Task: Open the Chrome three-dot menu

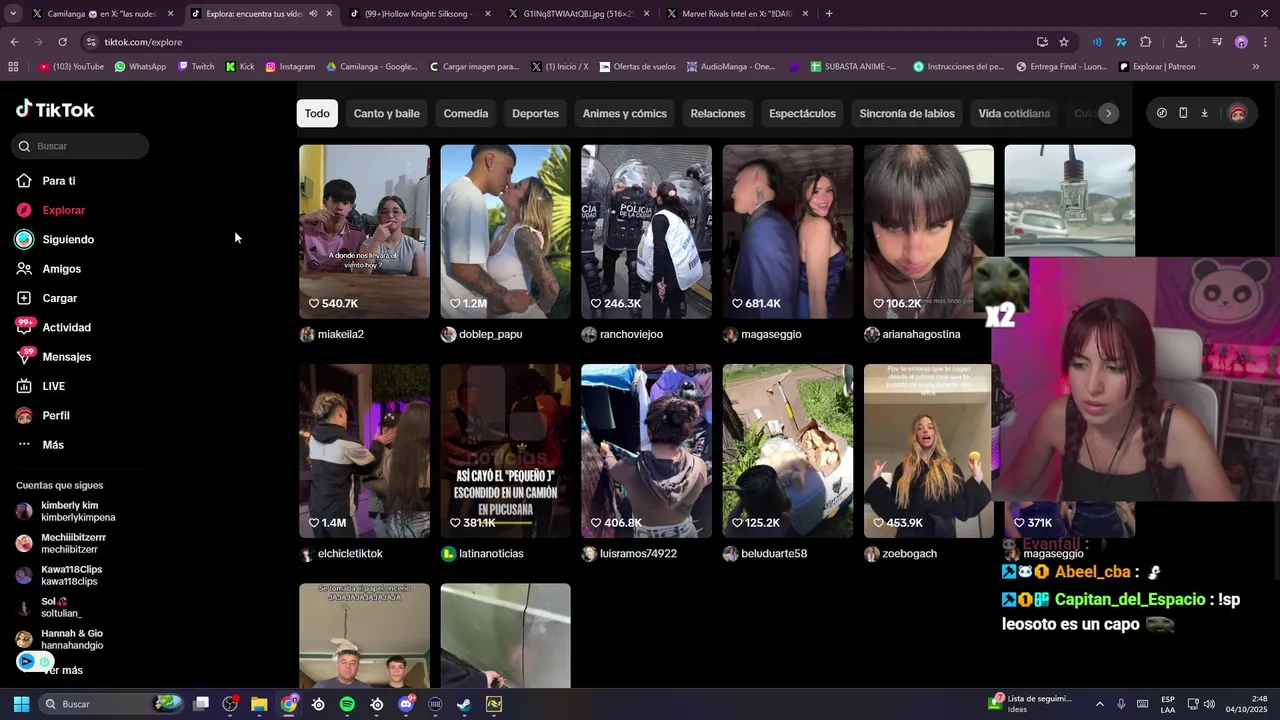Action: 1265,42
